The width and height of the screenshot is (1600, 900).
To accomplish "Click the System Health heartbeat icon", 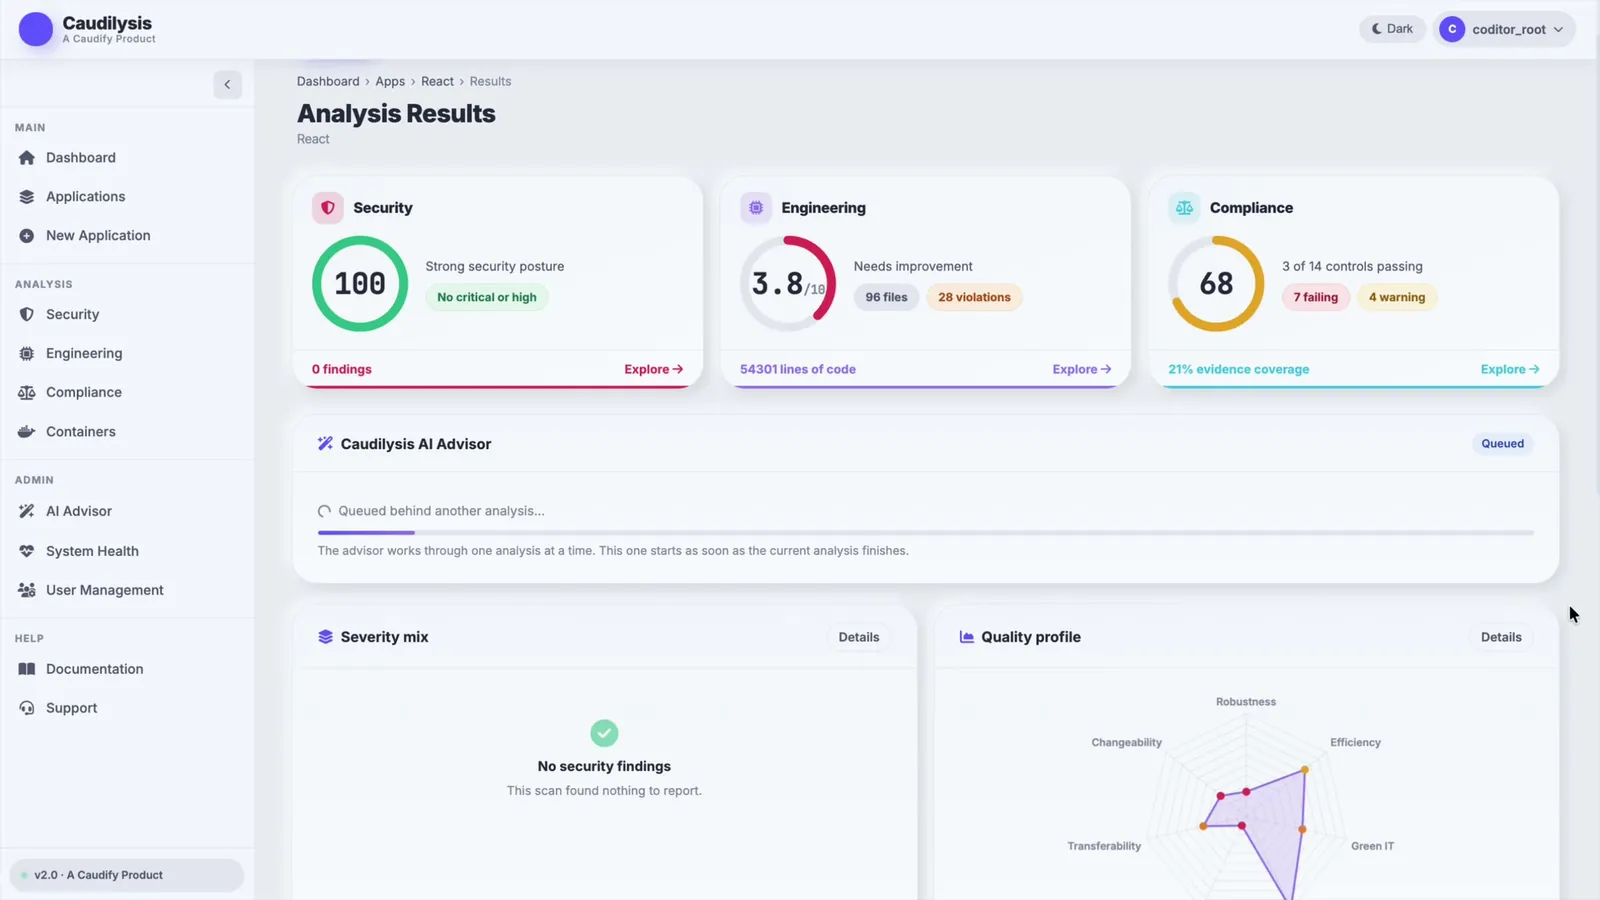I will (27, 551).
